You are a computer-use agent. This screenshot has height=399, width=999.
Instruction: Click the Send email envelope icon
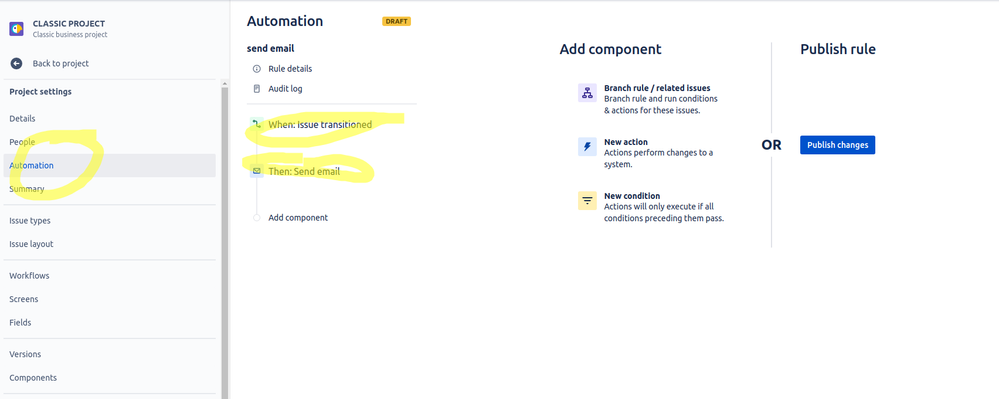257,171
